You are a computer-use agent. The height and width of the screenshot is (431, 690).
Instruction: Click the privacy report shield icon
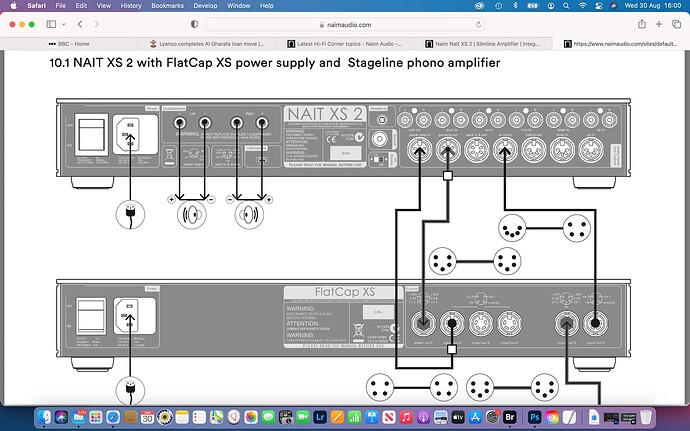tap(195, 24)
